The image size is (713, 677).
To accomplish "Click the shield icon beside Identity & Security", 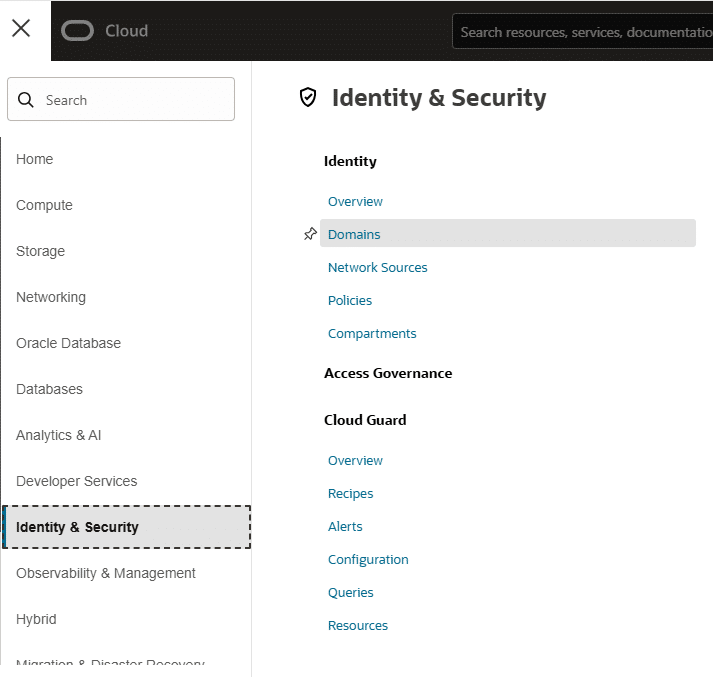I will point(308,97).
